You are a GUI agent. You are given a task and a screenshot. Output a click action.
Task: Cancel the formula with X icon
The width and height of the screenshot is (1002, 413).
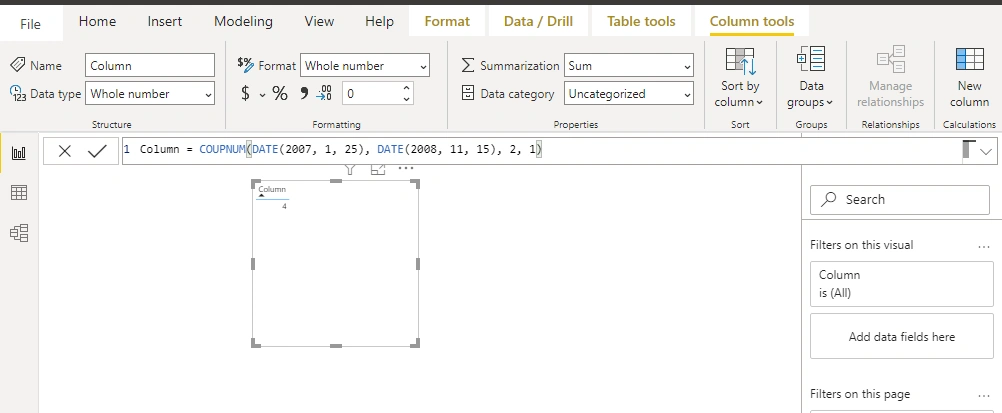click(x=65, y=151)
